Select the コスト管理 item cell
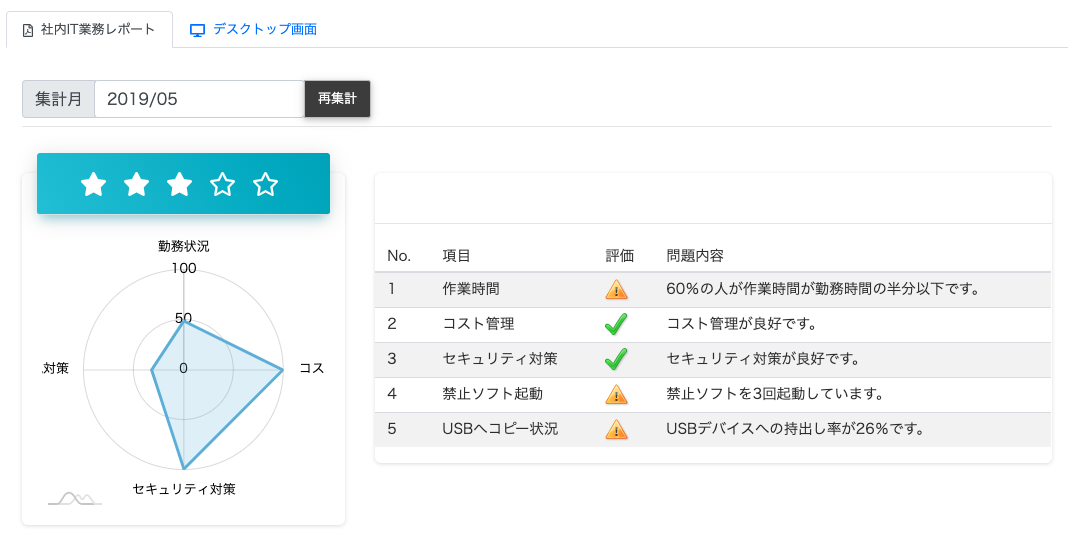 pos(478,323)
